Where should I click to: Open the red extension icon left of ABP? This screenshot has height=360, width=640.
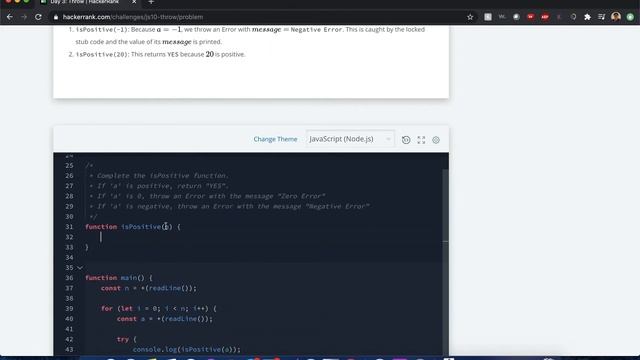531,17
